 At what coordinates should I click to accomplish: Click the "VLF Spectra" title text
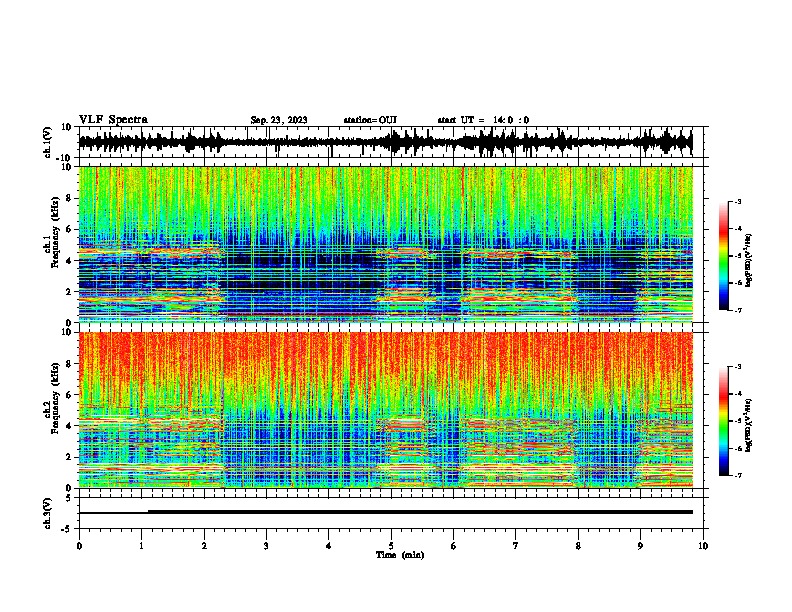pos(113,120)
